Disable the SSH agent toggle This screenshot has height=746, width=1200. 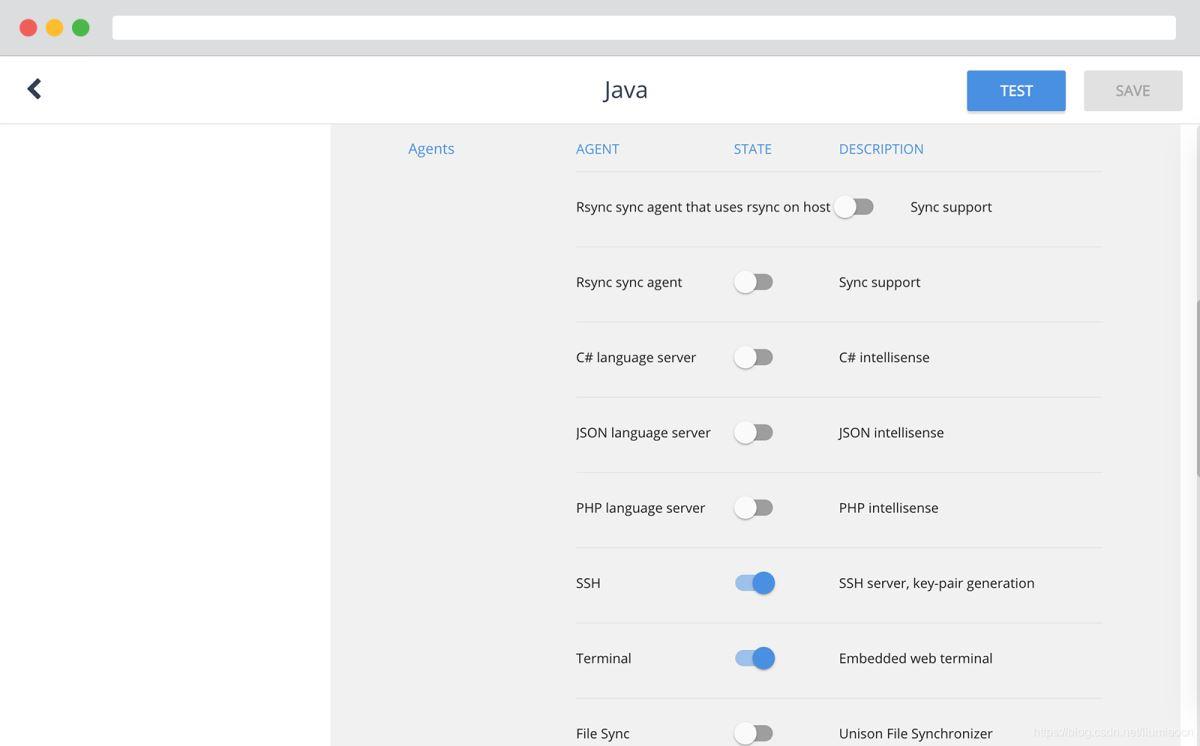tap(755, 583)
